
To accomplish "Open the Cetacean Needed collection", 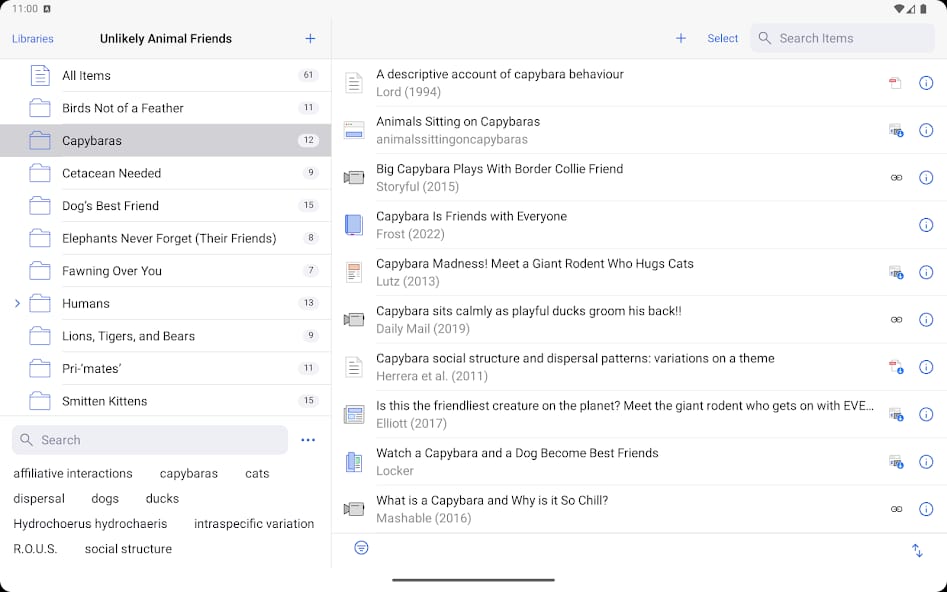I will [111, 173].
